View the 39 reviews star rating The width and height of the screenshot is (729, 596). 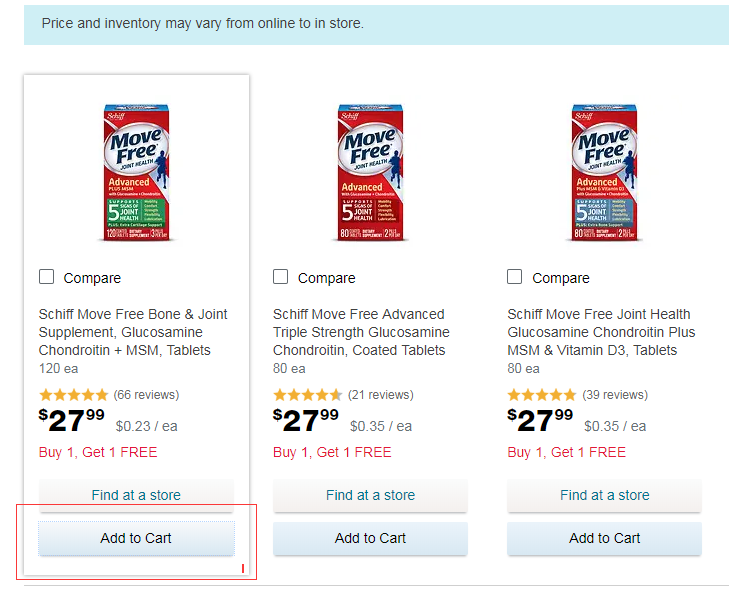[x=542, y=395]
